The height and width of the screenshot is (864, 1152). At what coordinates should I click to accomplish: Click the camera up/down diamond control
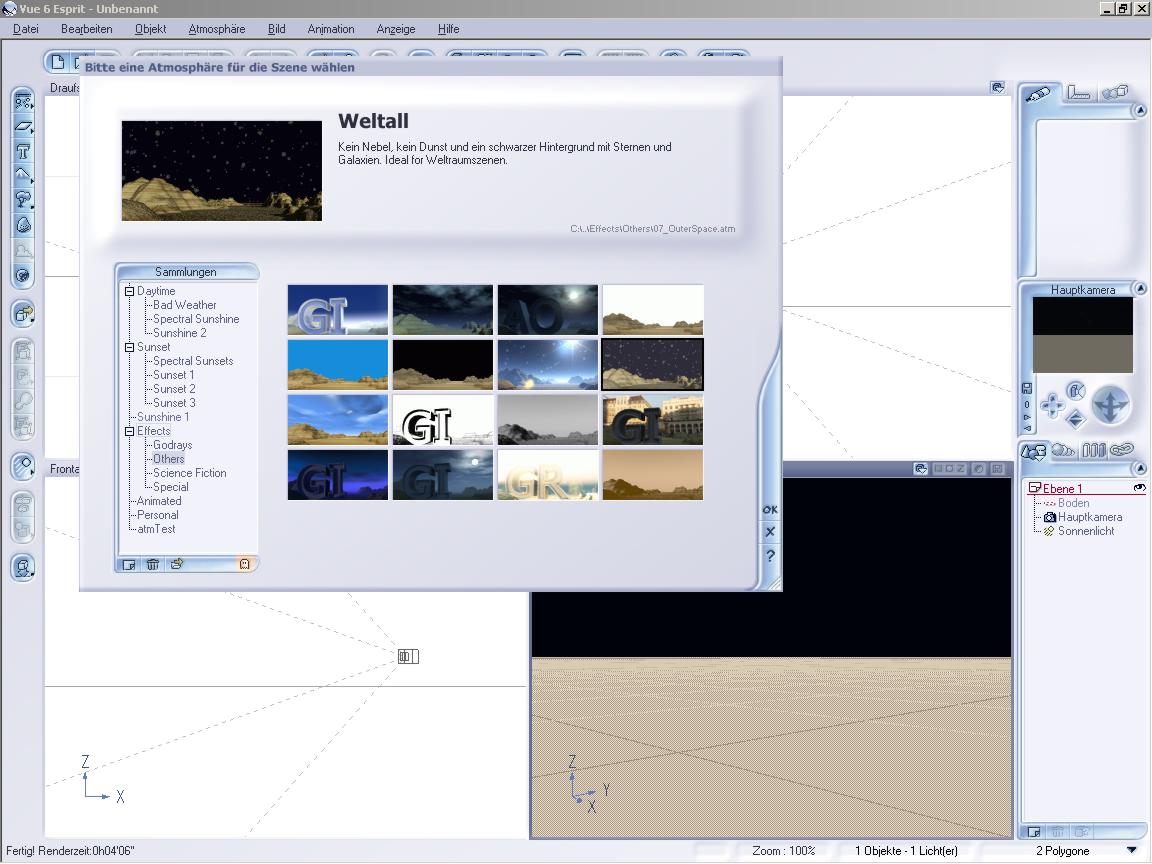coord(1076,419)
